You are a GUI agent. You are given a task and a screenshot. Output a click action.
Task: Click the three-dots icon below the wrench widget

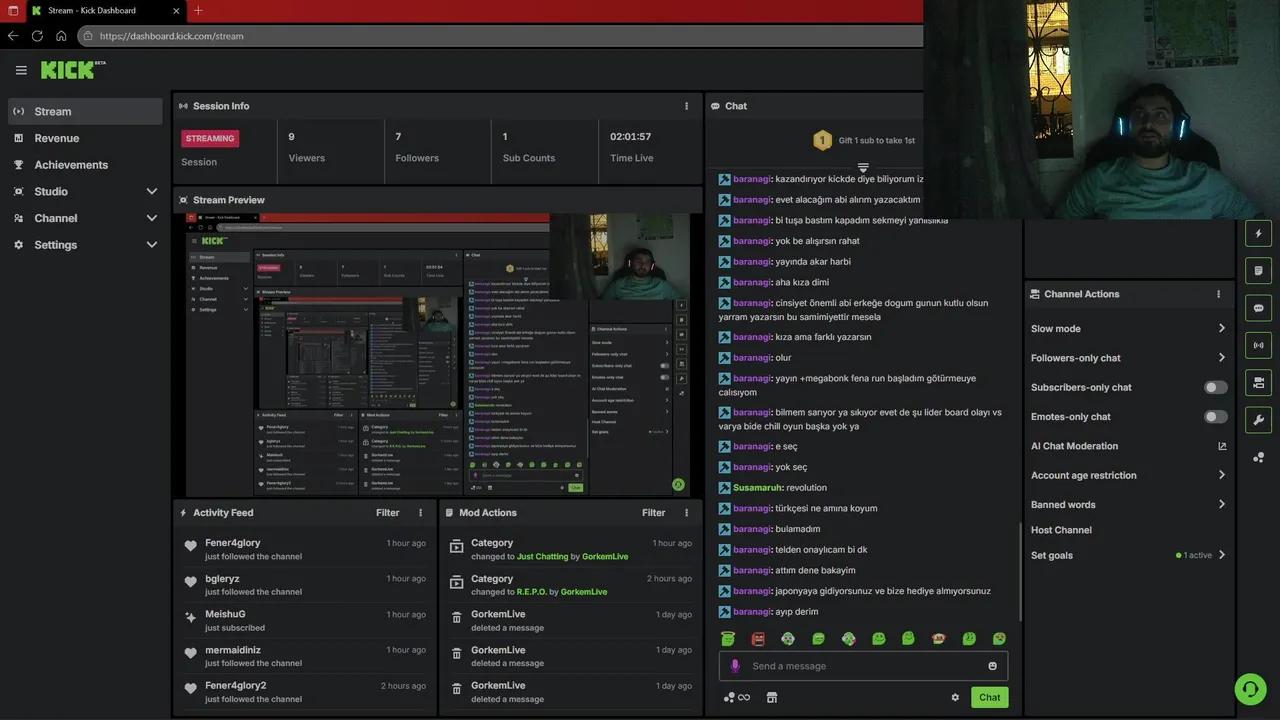(1258, 457)
